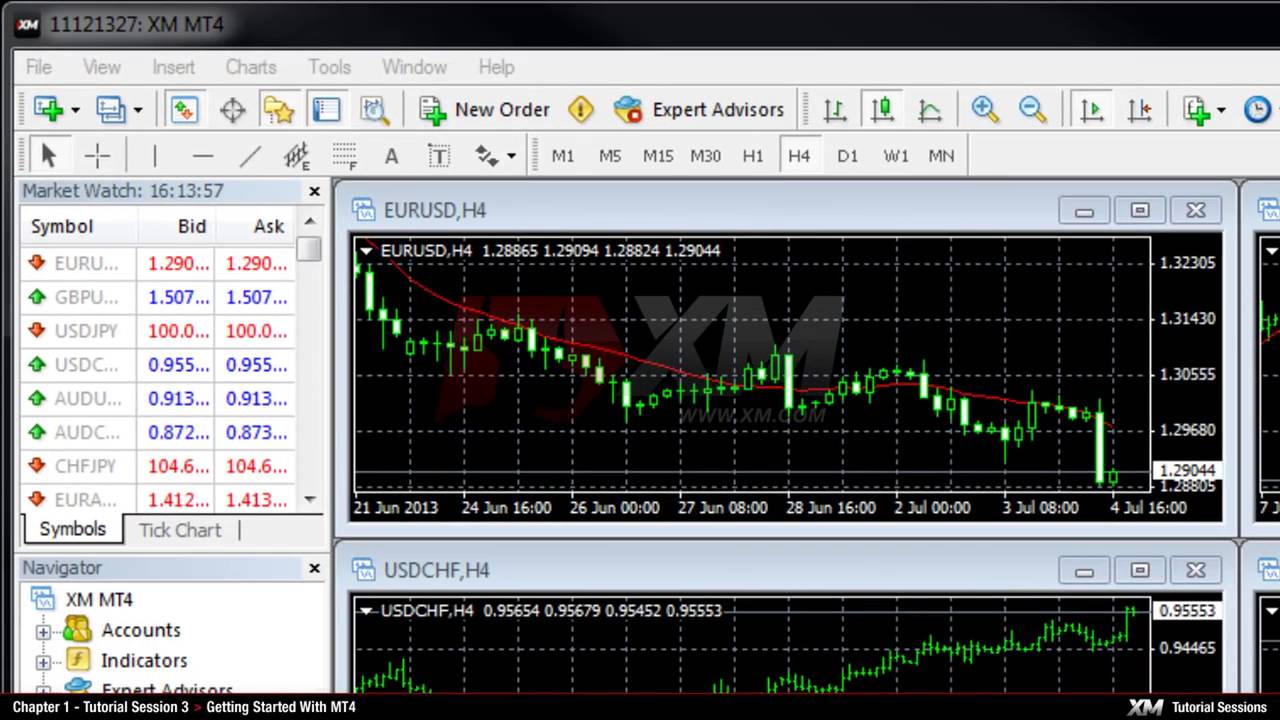This screenshot has height=720, width=1280.
Task: Switch to line chart mode
Action: click(929, 109)
